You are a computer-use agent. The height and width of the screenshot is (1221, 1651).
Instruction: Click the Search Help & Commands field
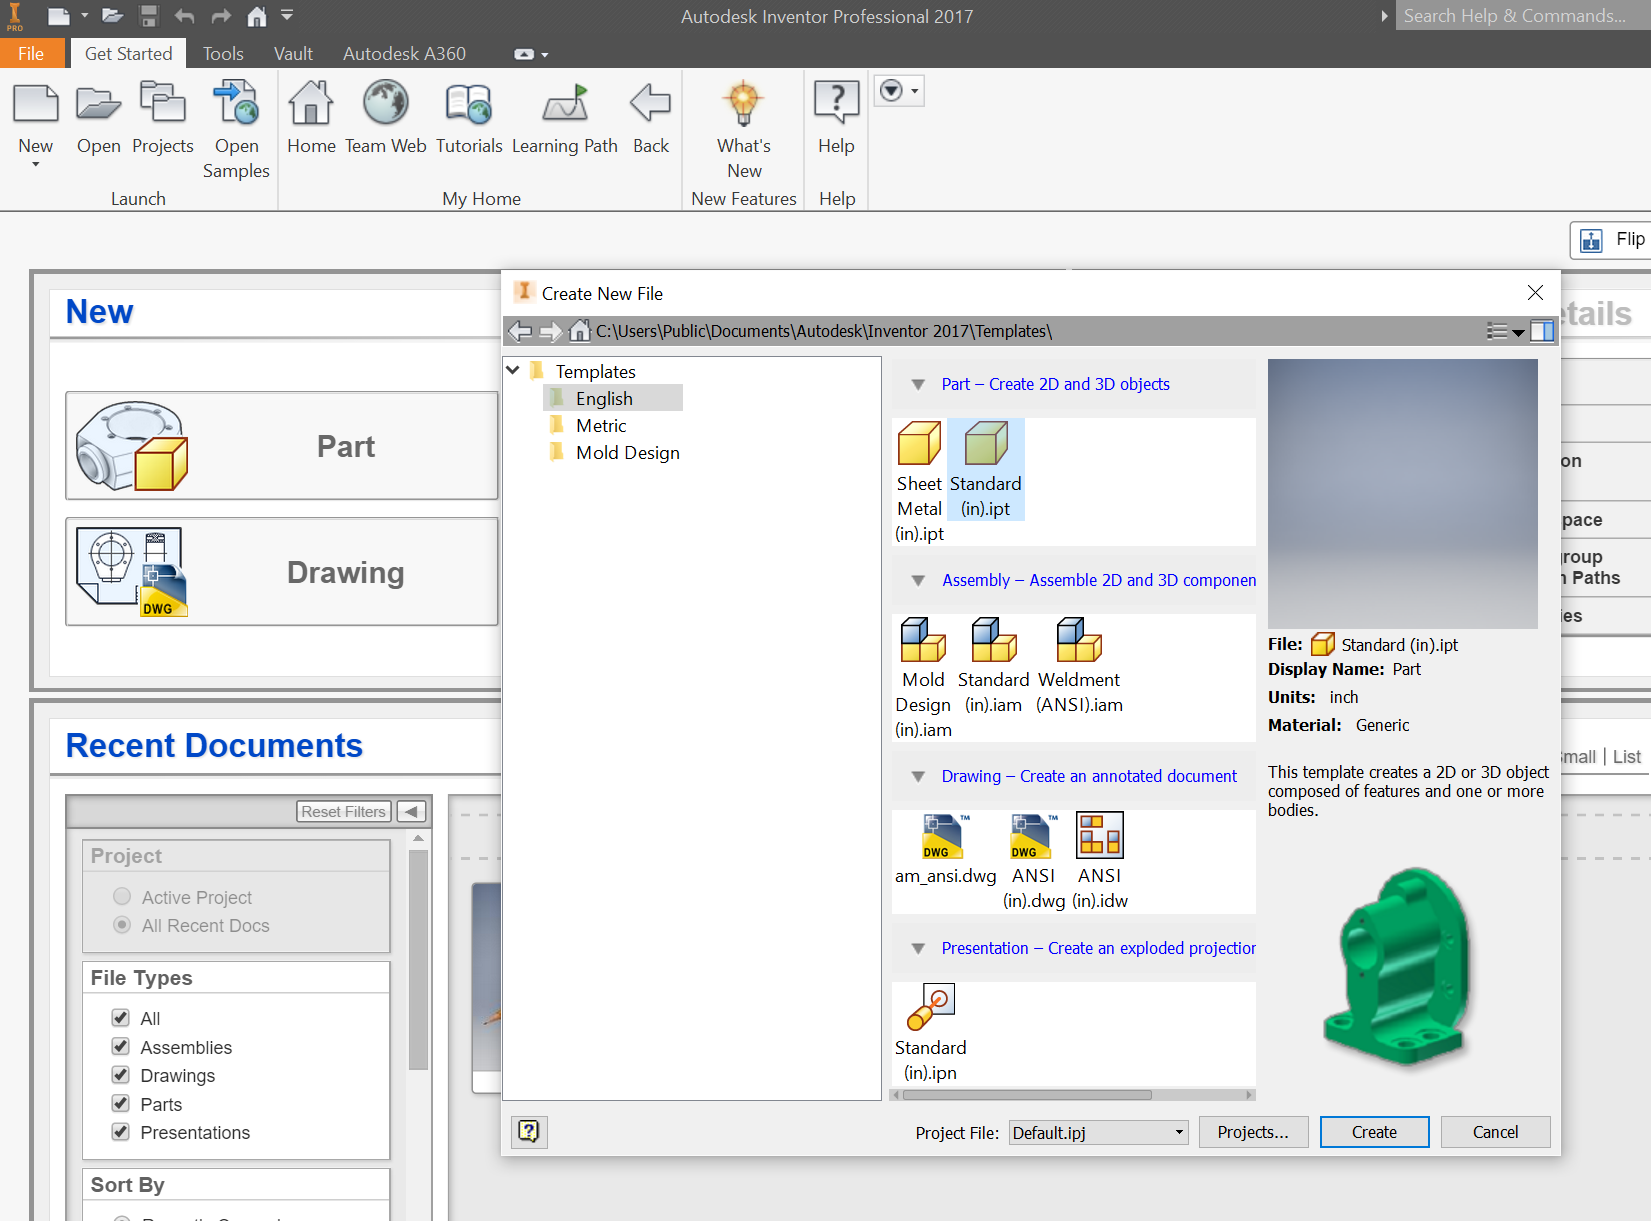(x=1522, y=15)
